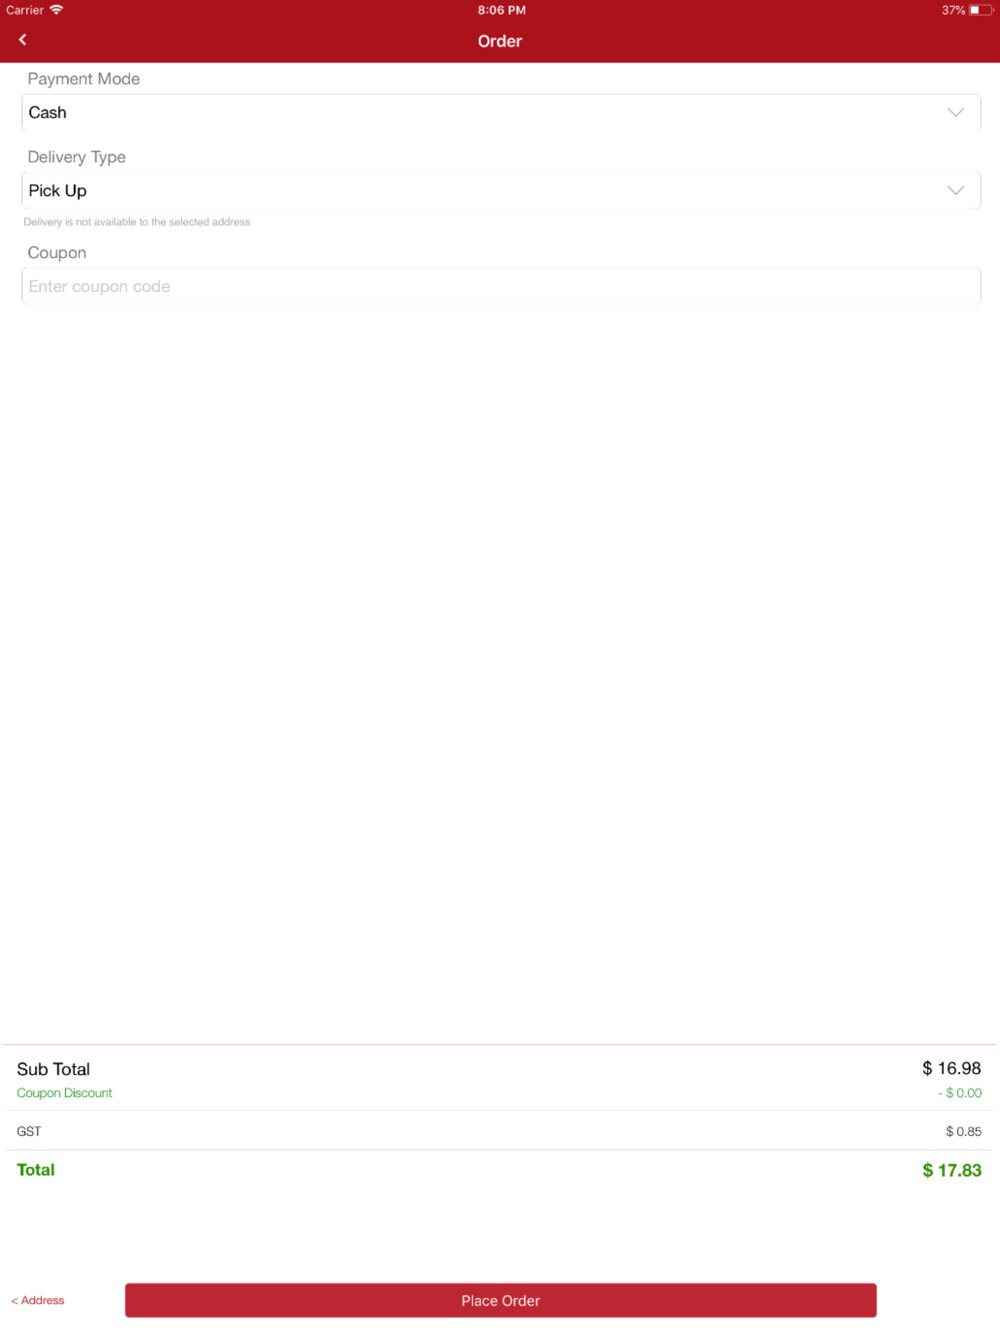Select the Cash payment mode text
Viewport: 1000px width, 1334px height.
48,113
